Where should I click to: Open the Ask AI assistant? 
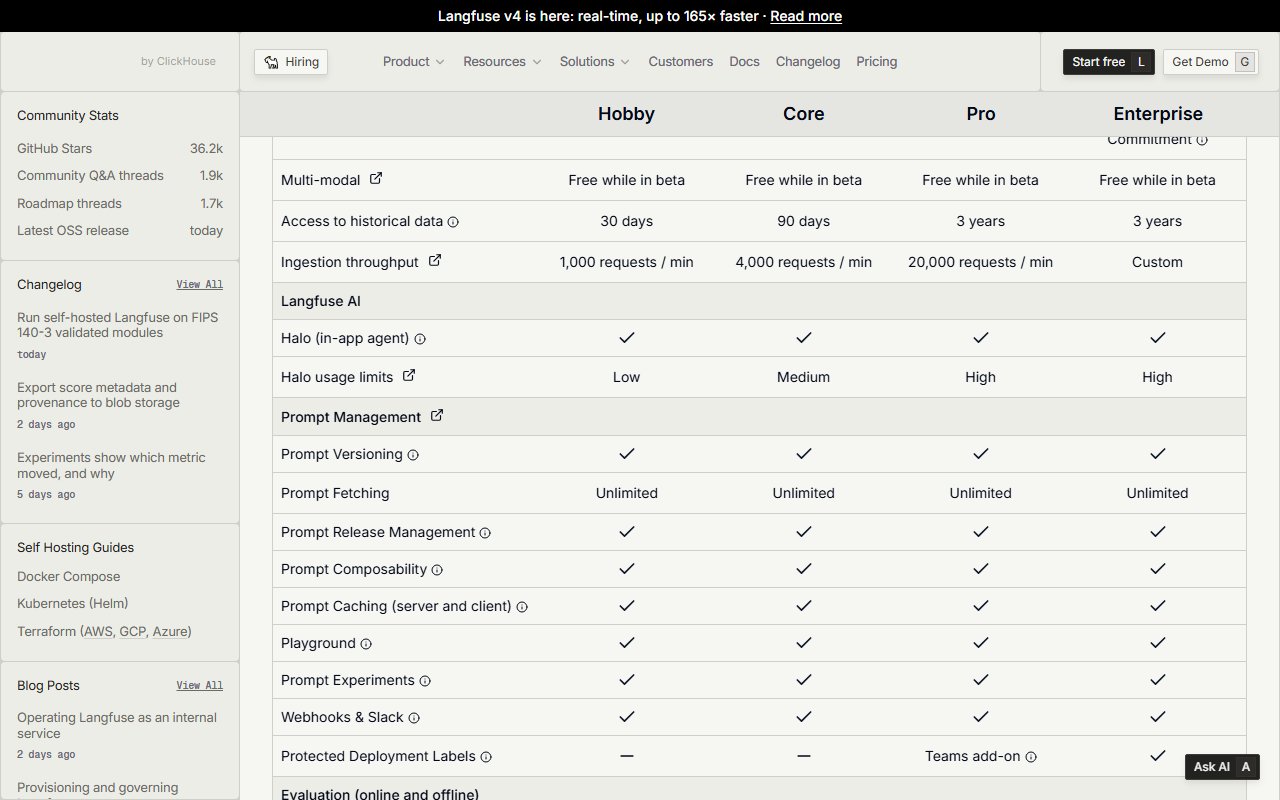click(1222, 767)
